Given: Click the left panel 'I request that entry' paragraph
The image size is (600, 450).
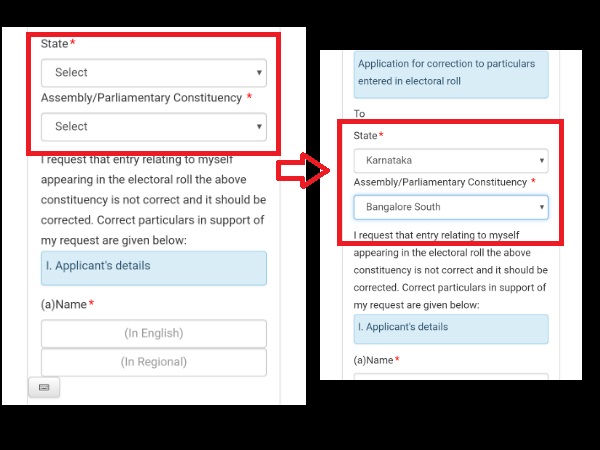Looking at the screenshot, I should [x=154, y=200].
